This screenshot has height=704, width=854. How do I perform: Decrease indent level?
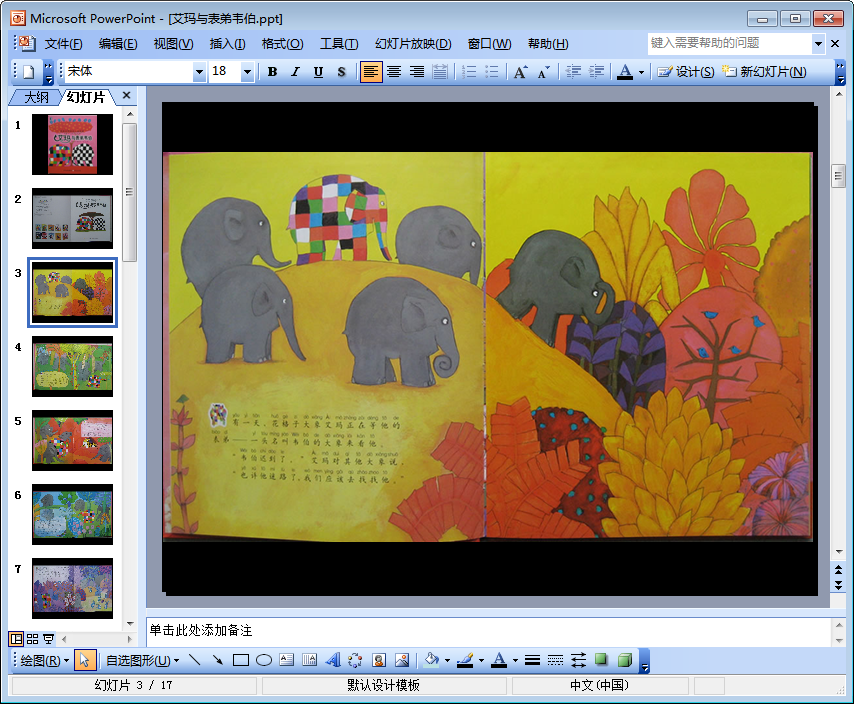click(x=573, y=72)
